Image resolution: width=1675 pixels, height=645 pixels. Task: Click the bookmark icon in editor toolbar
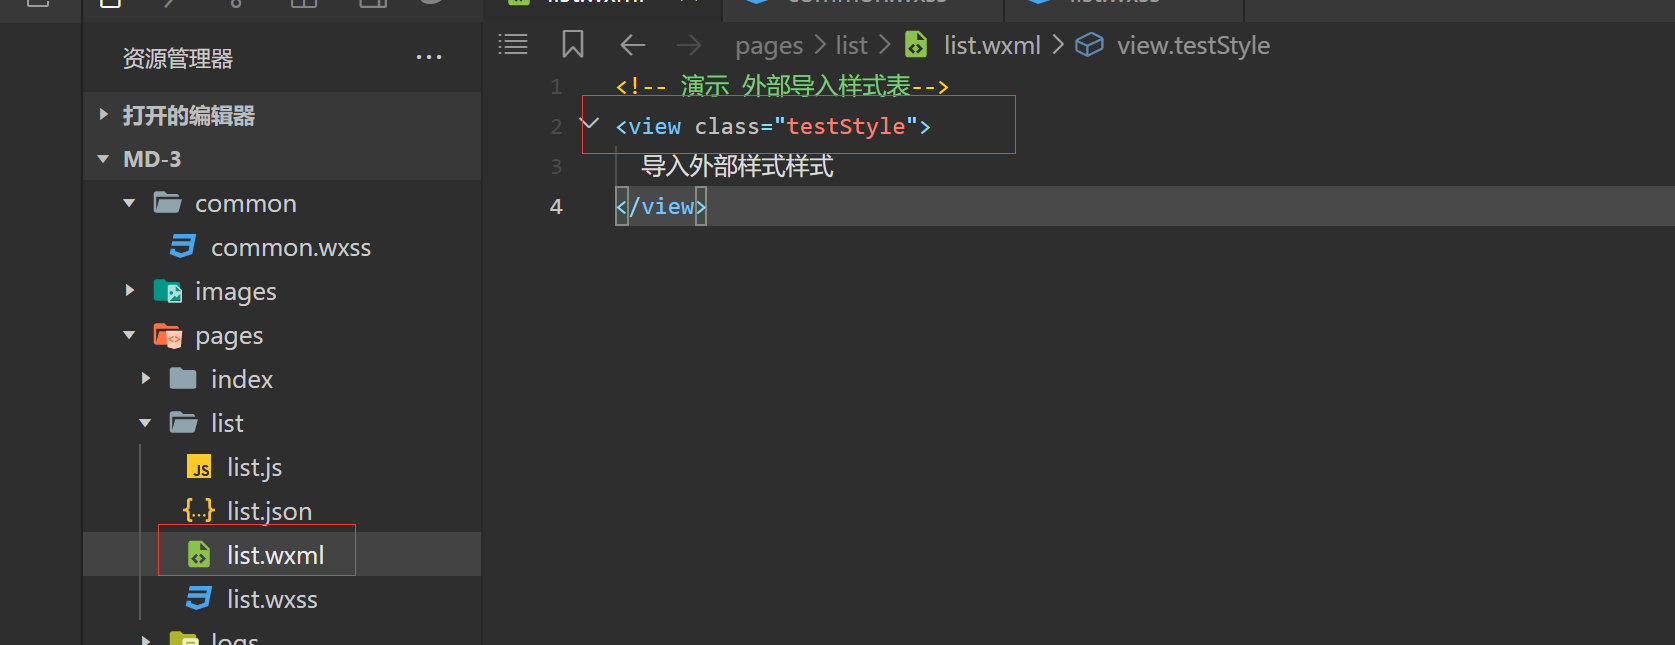pos(573,45)
